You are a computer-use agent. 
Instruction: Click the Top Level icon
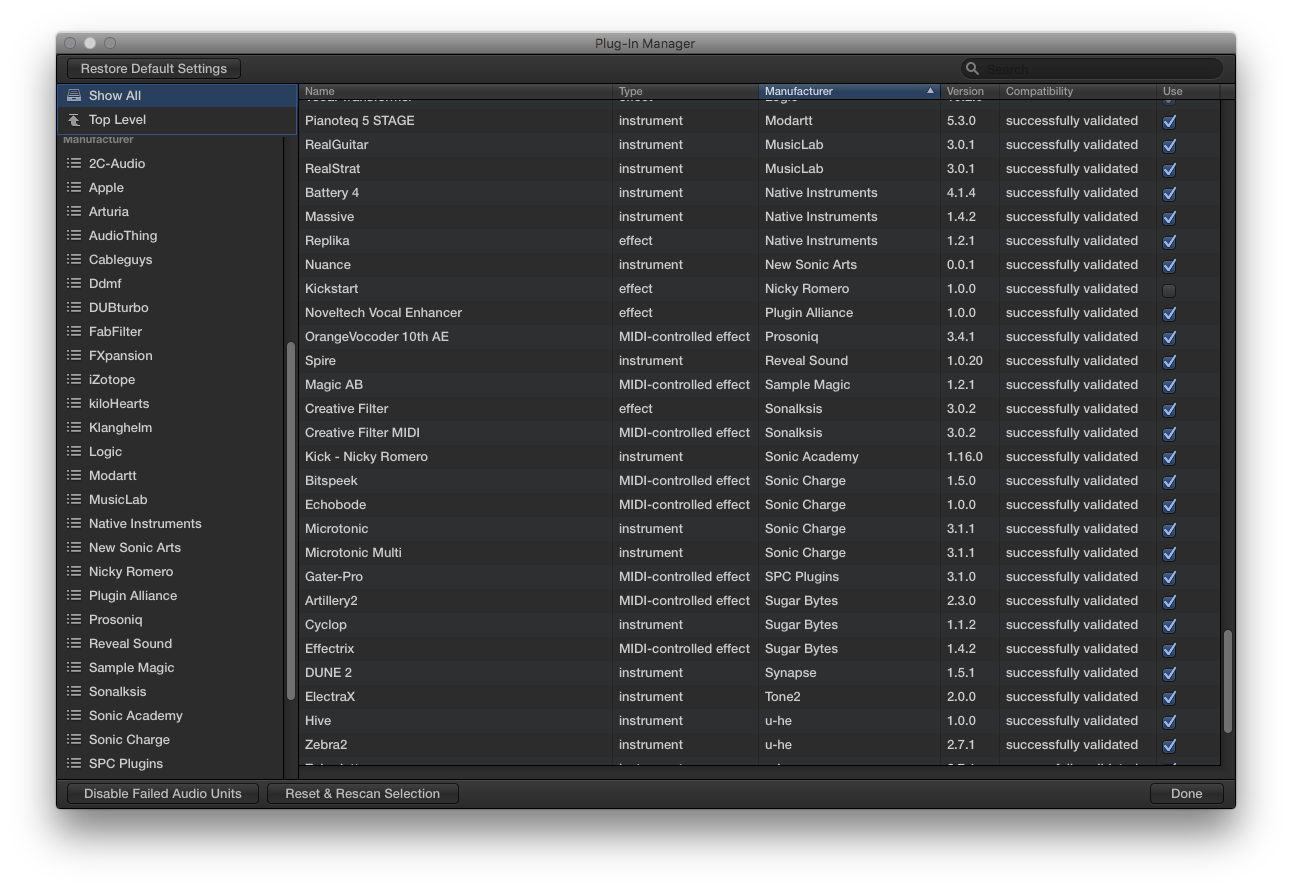click(73, 119)
